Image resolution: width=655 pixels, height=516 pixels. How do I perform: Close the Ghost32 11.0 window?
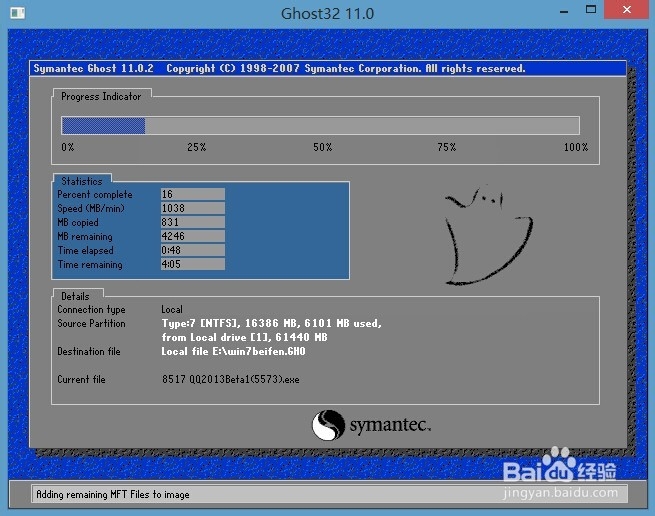pos(626,10)
